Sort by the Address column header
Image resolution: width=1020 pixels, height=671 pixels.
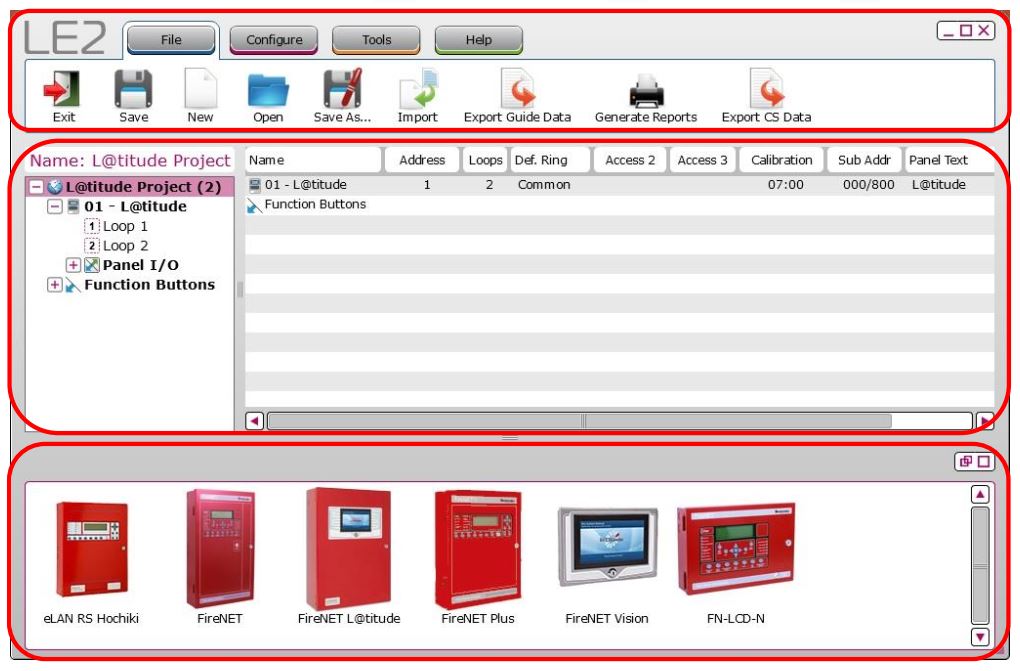422,160
